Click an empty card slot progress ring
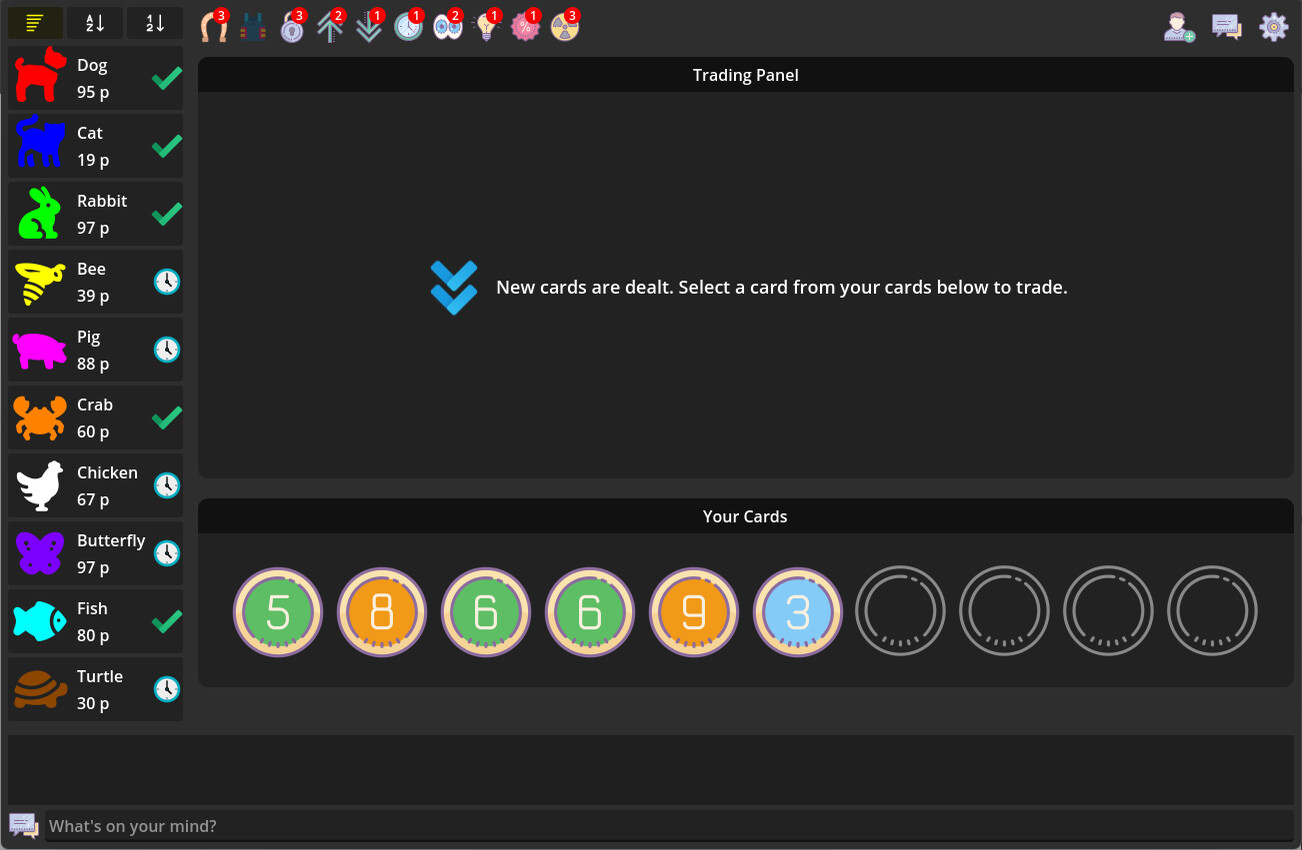This screenshot has width=1302, height=850. point(900,610)
